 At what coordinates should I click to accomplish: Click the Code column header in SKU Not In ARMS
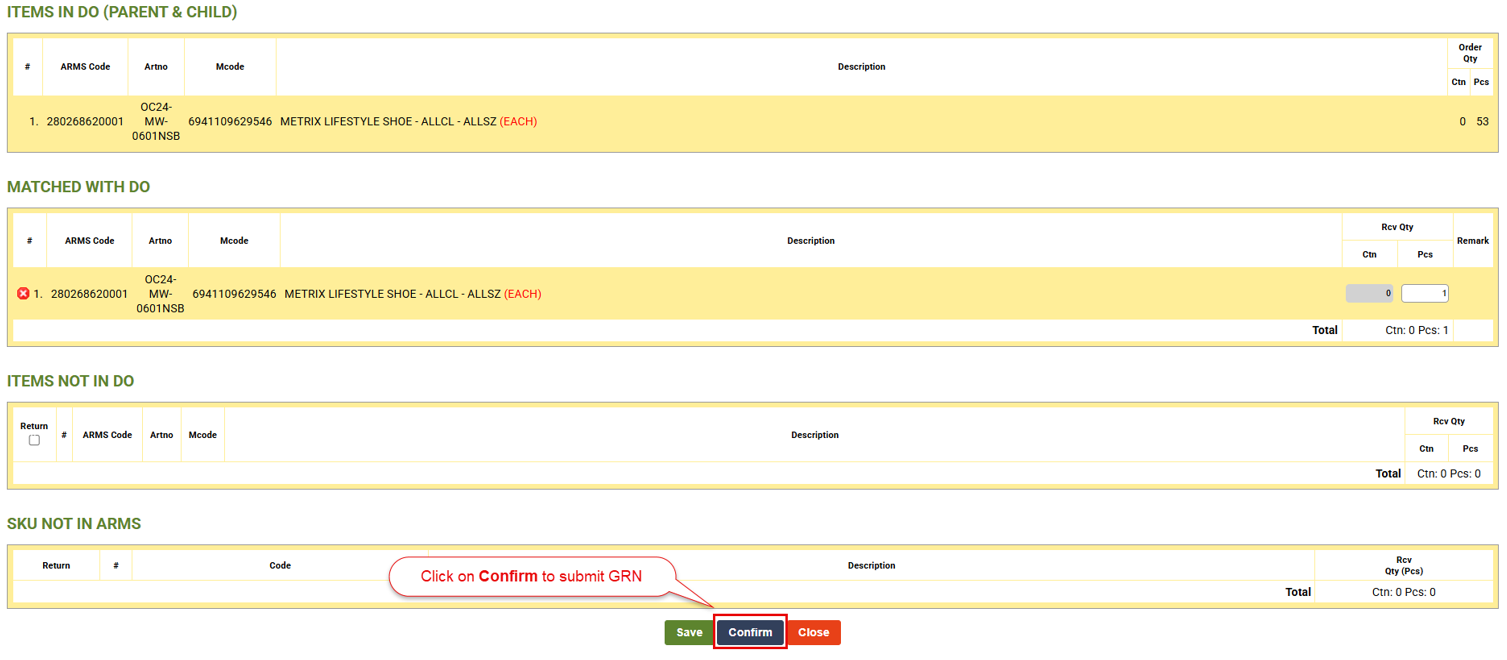tap(280, 566)
